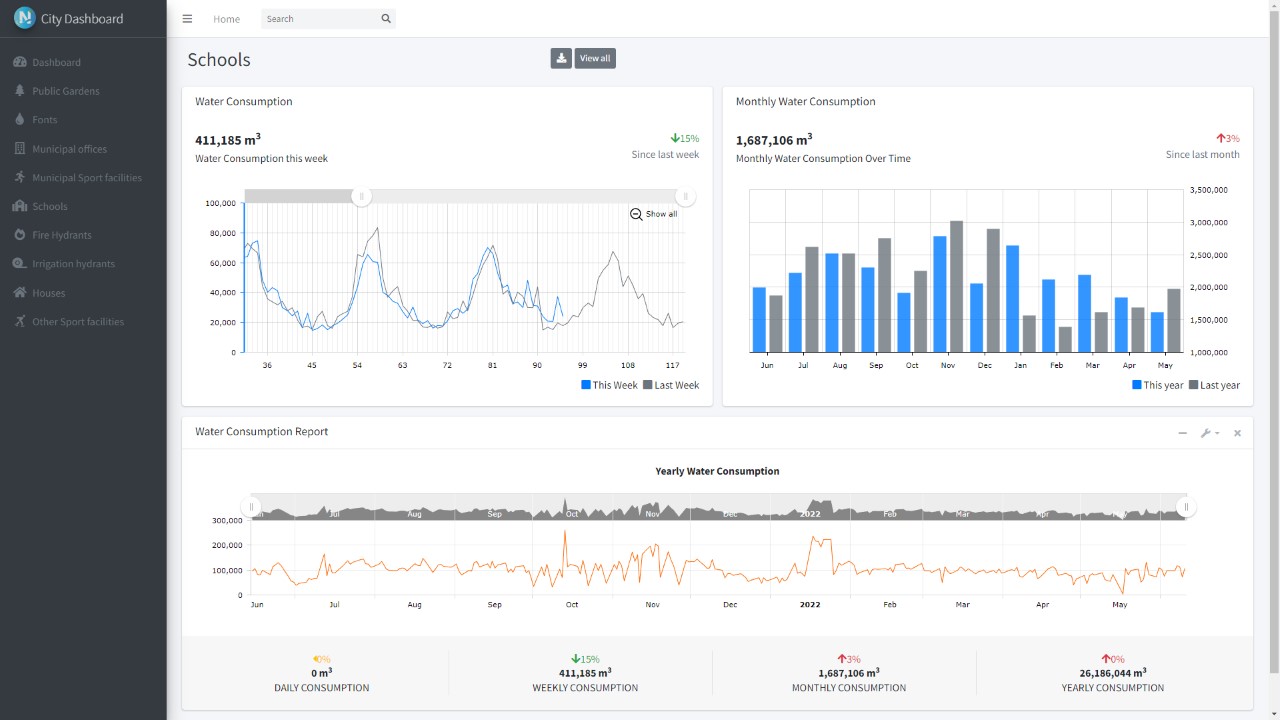The height and width of the screenshot is (720, 1280).
Task: Click the hamburger menu icon
Action: coord(187,19)
